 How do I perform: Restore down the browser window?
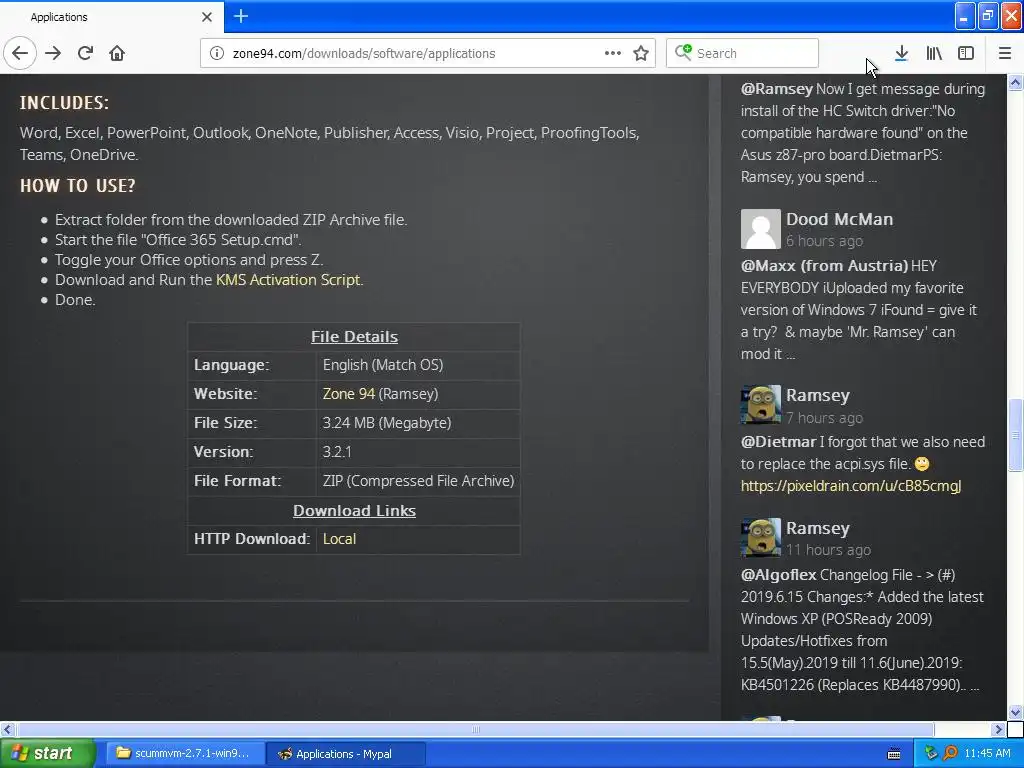pyautogui.click(x=988, y=16)
